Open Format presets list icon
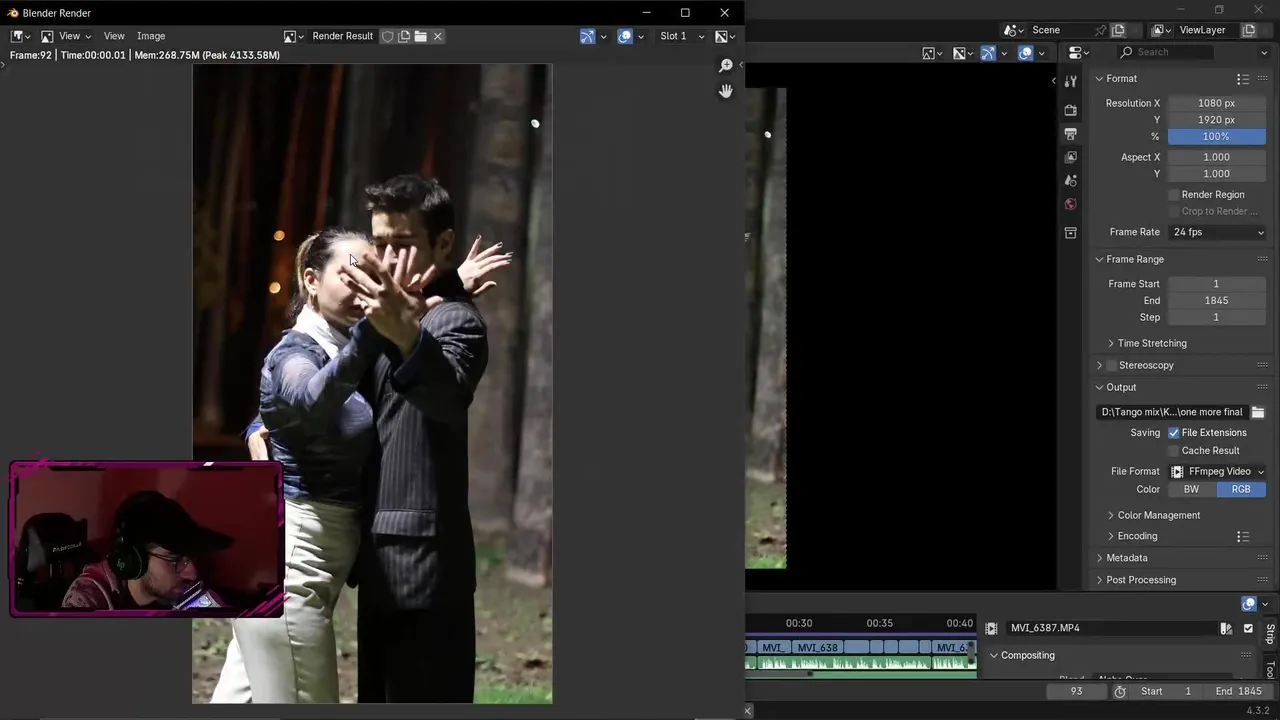1280x720 pixels. 1243,79
